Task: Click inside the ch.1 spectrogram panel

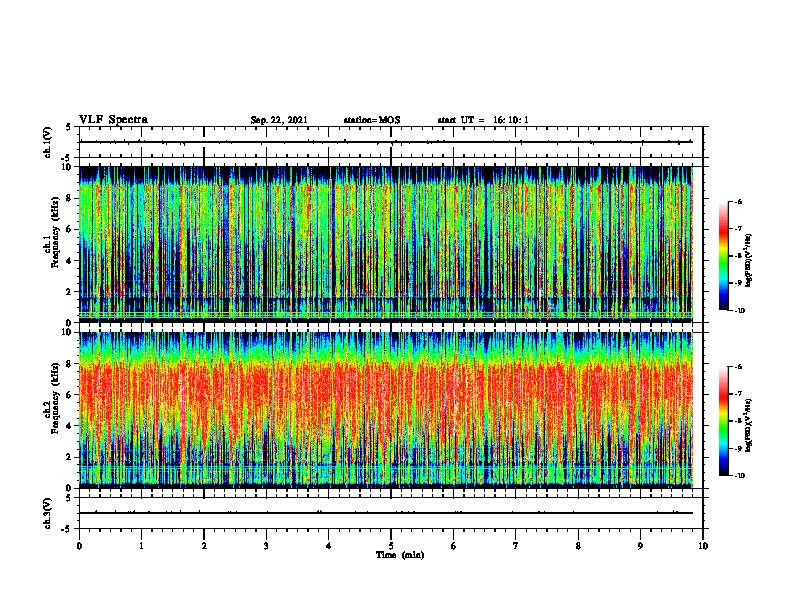Action: pos(386,244)
